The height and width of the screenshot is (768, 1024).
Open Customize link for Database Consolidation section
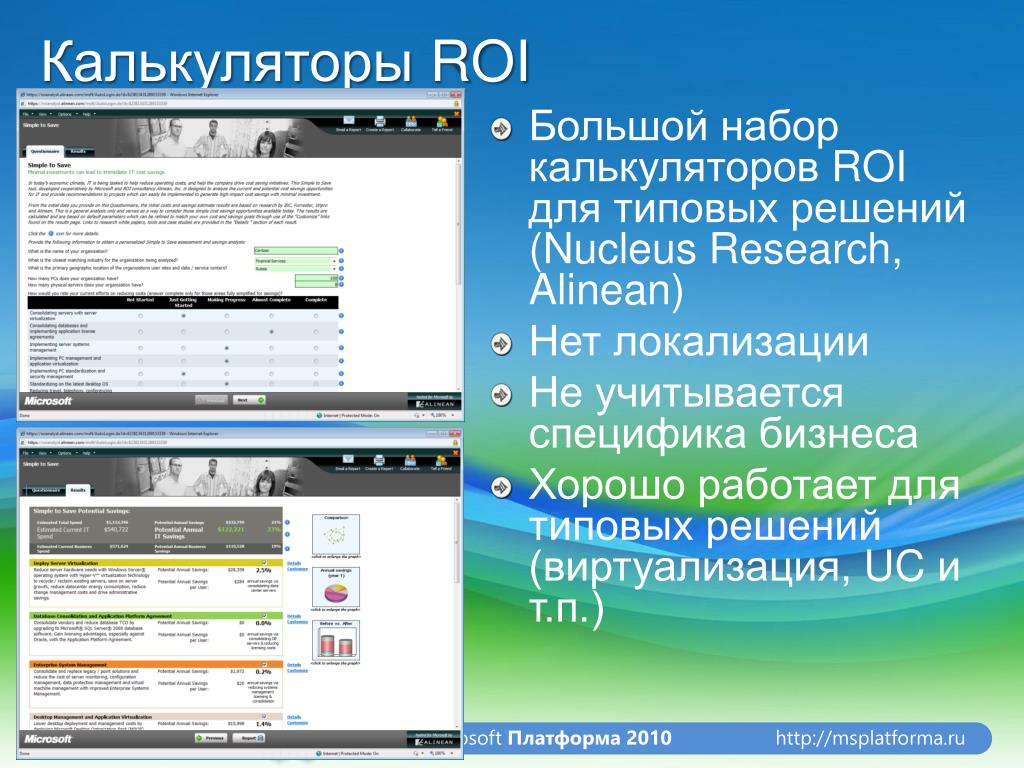(297, 622)
